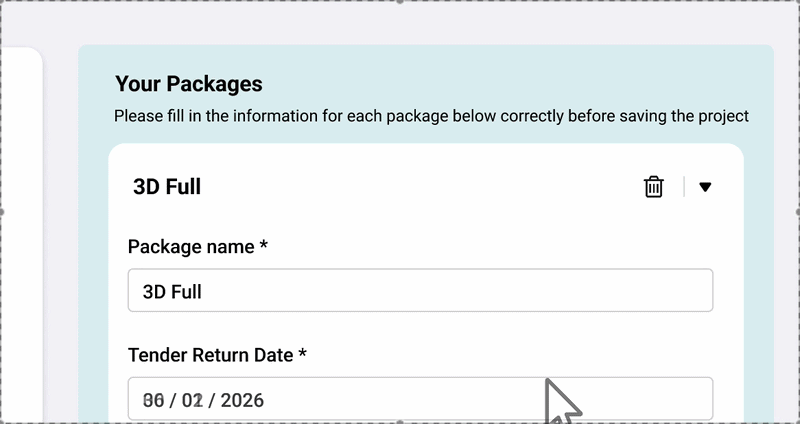Image resolution: width=800 pixels, height=424 pixels.
Task: Delete the 3D Full package with trash icon
Action: (653, 187)
